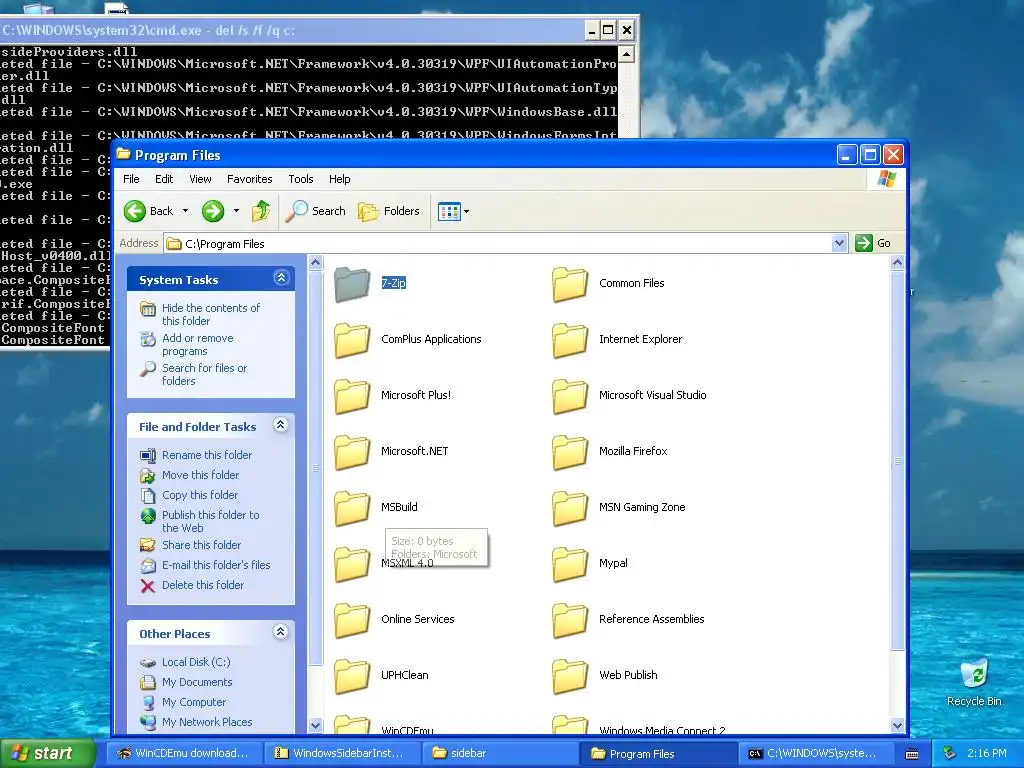Click Search for files or folders link
Viewport: 1024px width, 768px height.
[x=204, y=374]
